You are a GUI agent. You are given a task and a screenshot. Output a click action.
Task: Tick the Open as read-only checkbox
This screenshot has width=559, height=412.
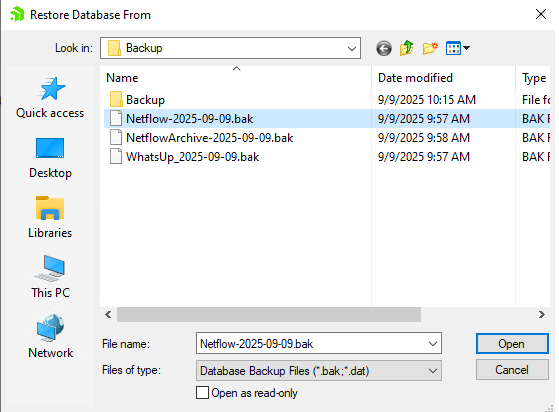202,393
